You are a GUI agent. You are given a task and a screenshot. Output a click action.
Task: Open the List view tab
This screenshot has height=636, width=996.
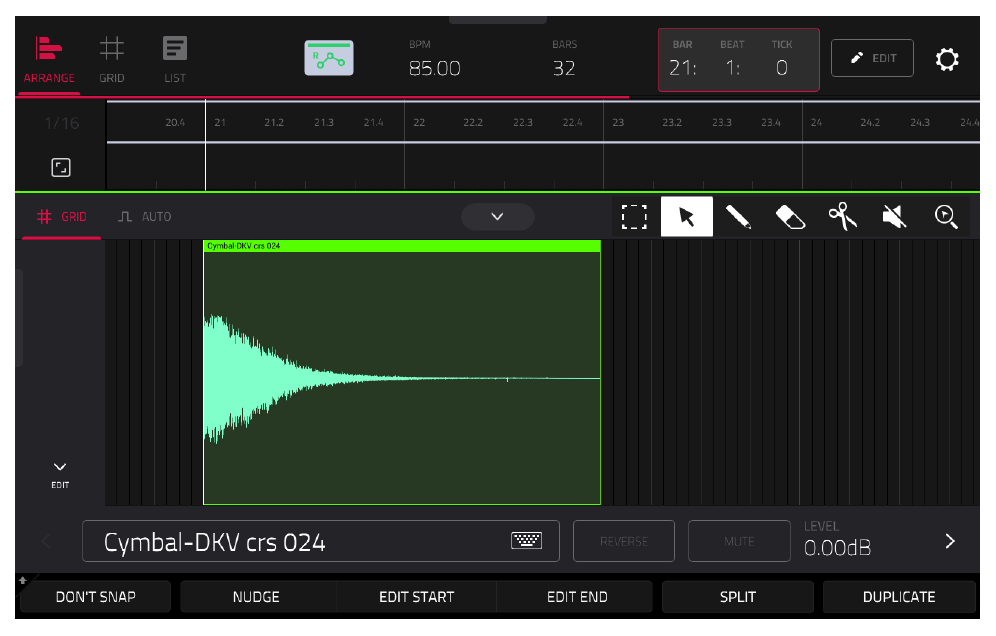pyautogui.click(x=175, y=60)
